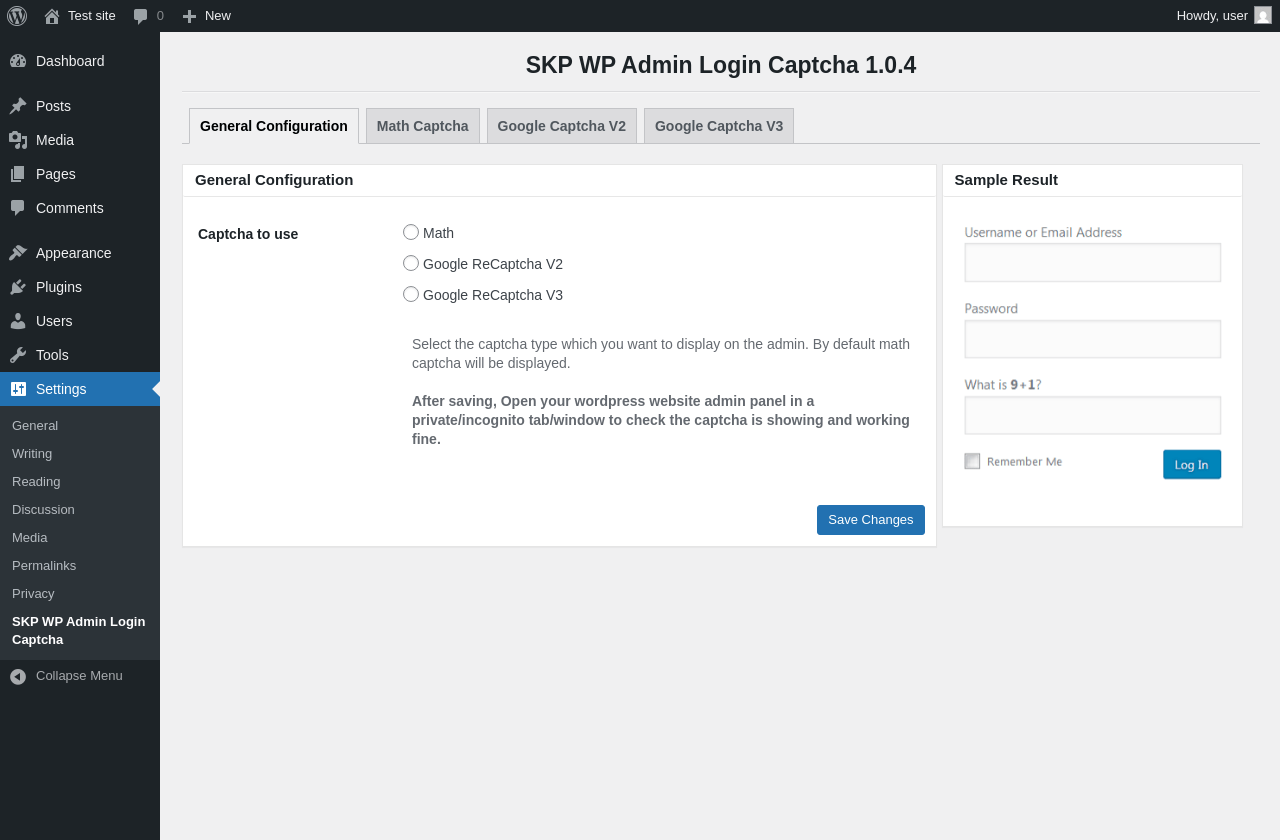Click the New link in admin bar
This screenshot has height=840, width=1280.
(218, 15)
